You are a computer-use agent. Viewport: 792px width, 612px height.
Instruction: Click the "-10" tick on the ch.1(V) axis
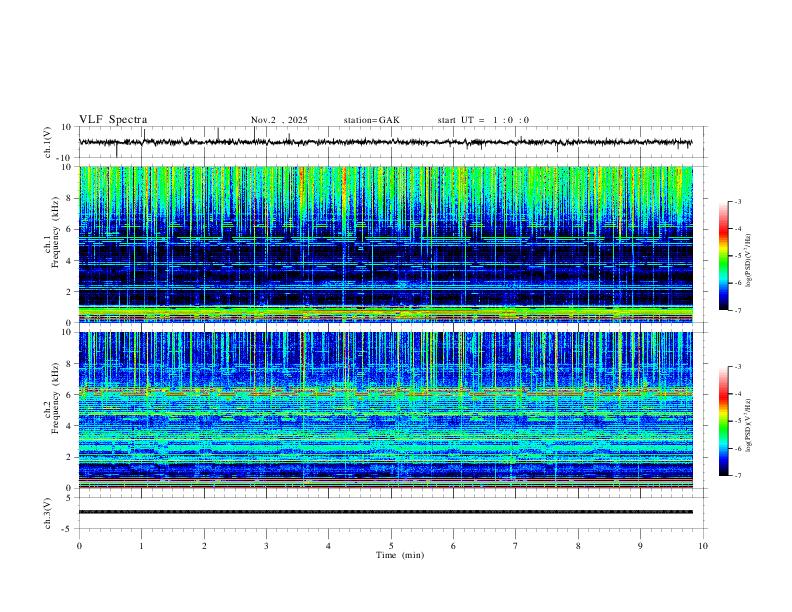(66, 158)
